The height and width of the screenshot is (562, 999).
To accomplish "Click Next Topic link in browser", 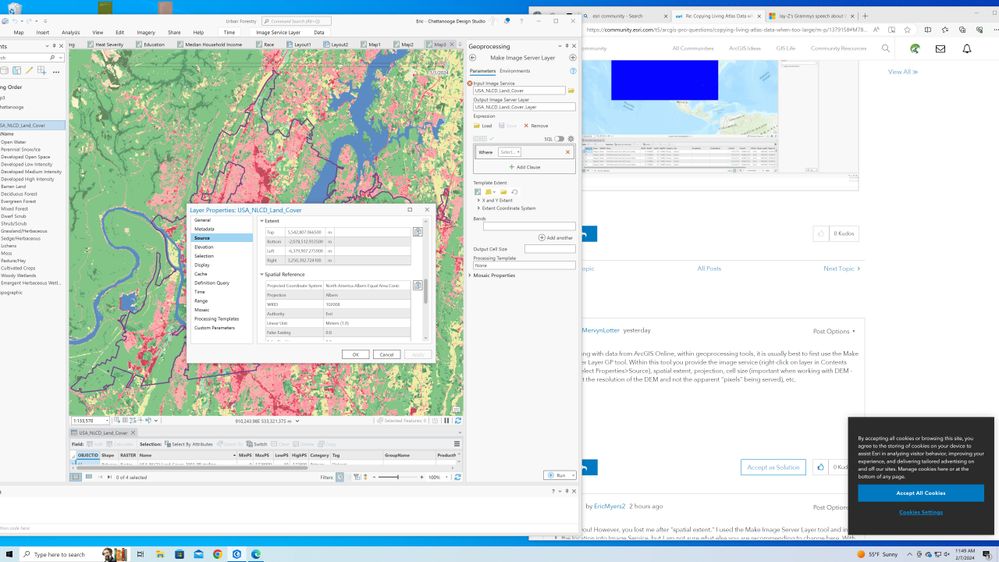I will coord(842,269).
